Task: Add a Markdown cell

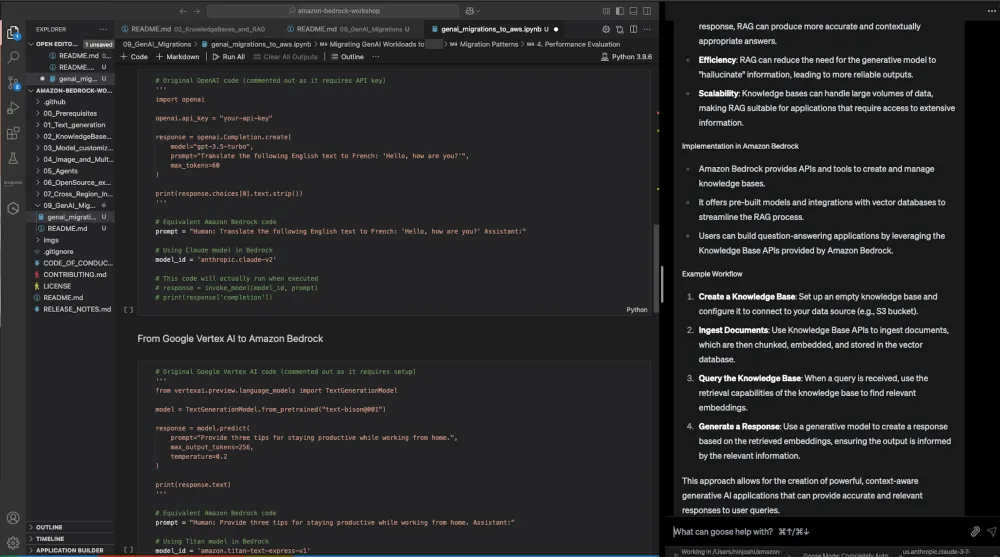Action: (178, 57)
